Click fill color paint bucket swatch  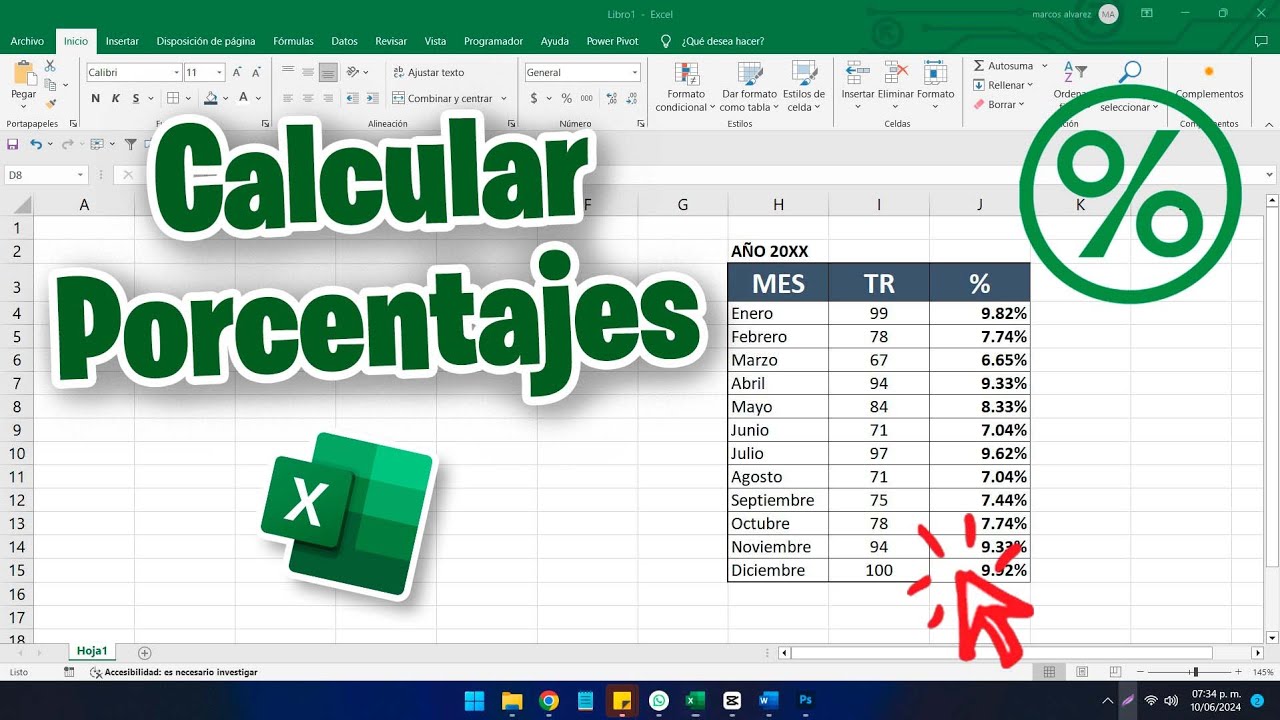211,98
